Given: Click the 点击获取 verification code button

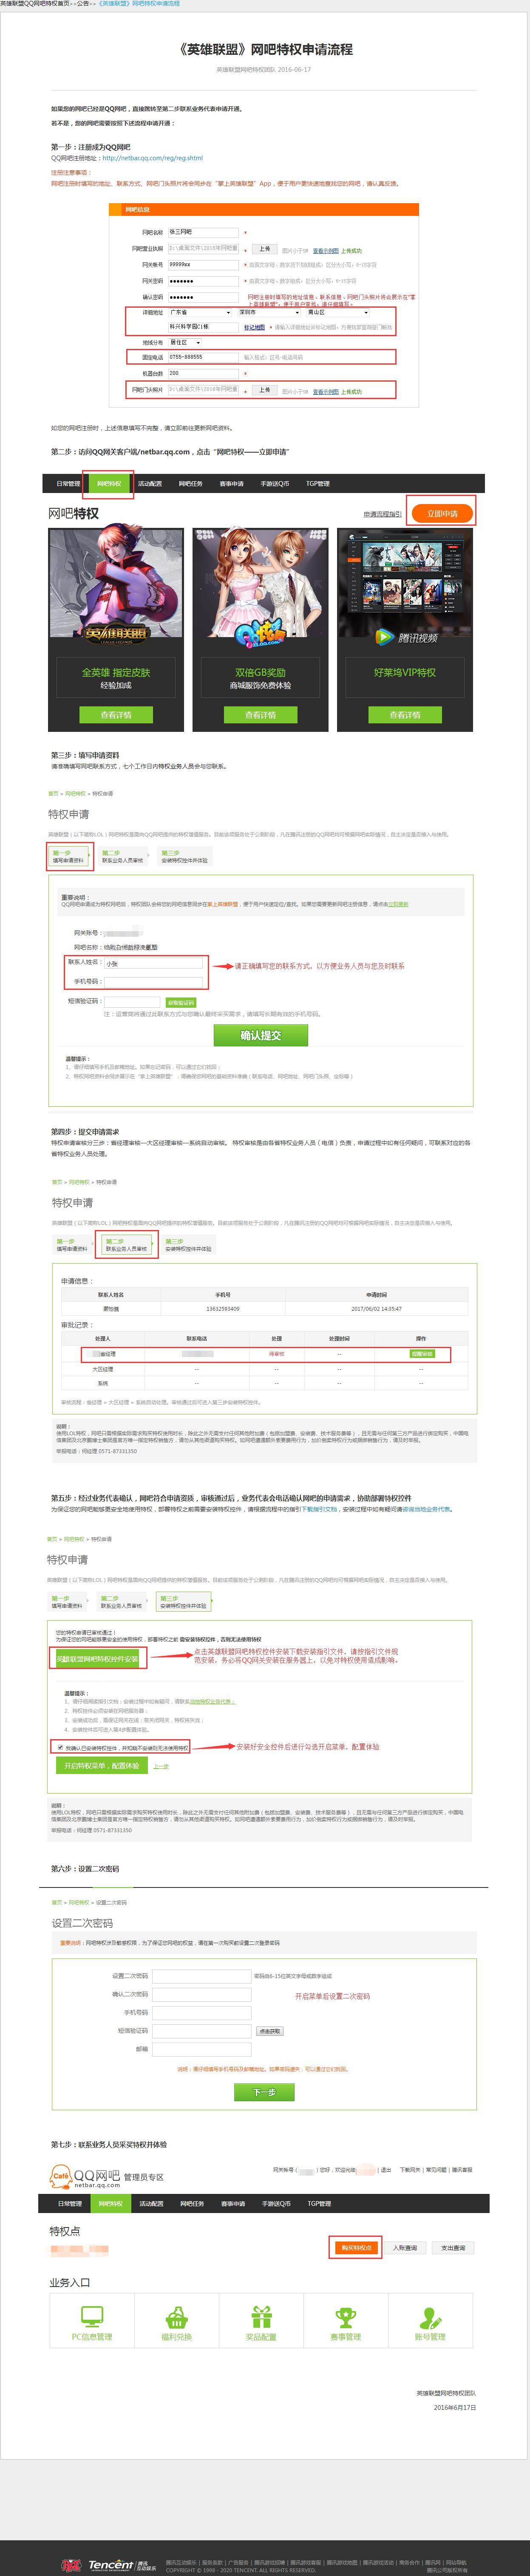Looking at the screenshot, I should 270,2031.
